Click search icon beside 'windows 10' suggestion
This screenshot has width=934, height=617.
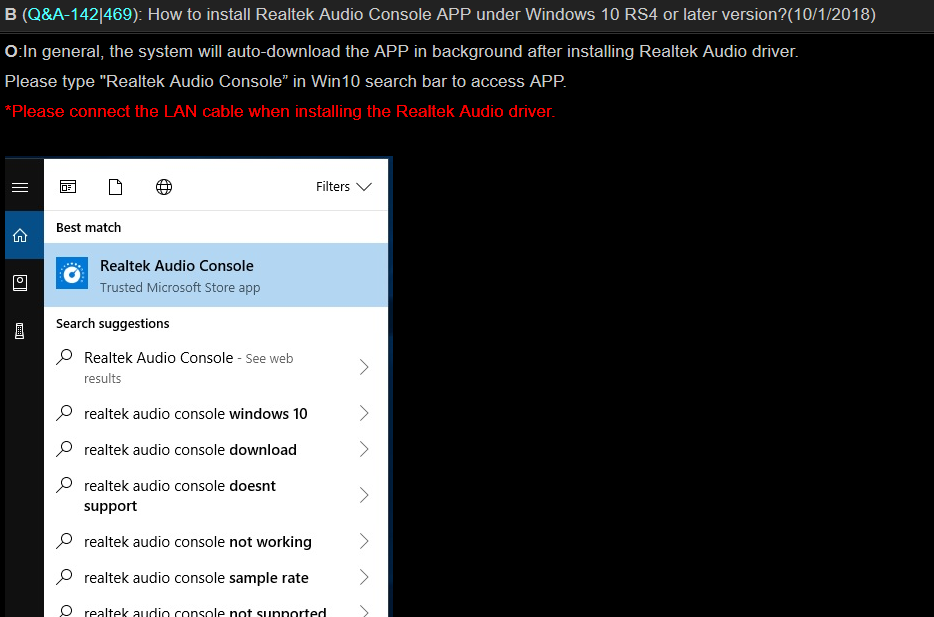tap(64, 412)
